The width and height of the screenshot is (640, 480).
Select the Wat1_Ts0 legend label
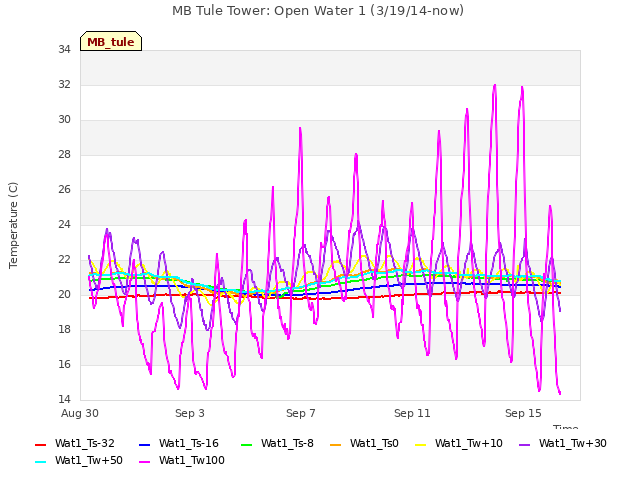click(374, 443)
